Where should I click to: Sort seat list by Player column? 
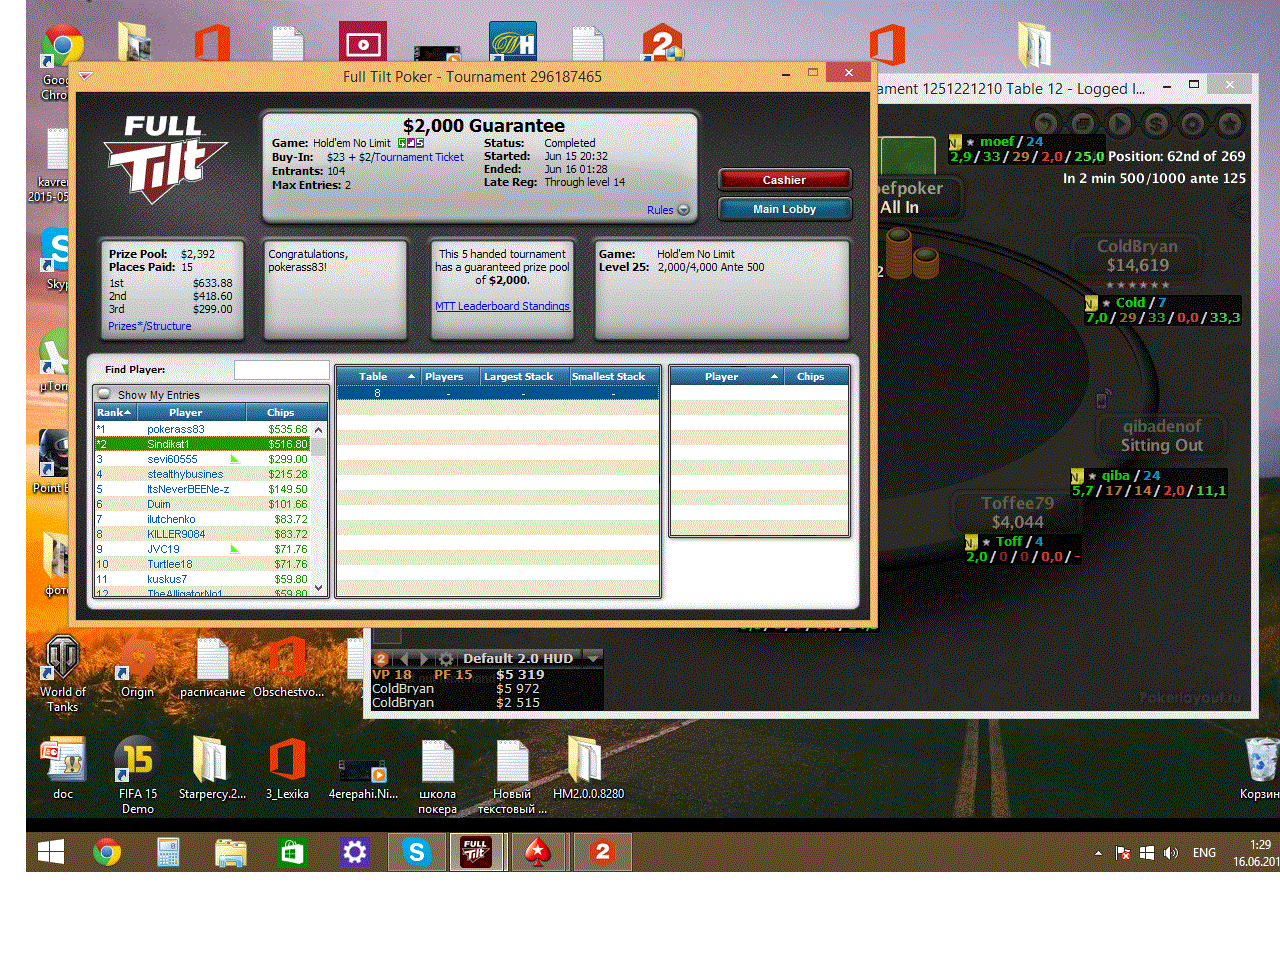tap(727, 376)
